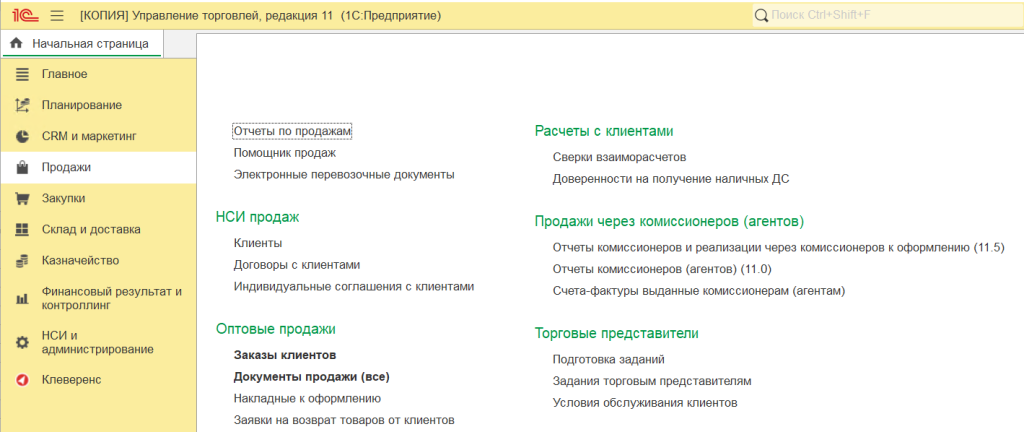Image resolution: width=1024 pixels, height=432 pixels.
Task: Open the Закупки section
Action: pos(98,198)
